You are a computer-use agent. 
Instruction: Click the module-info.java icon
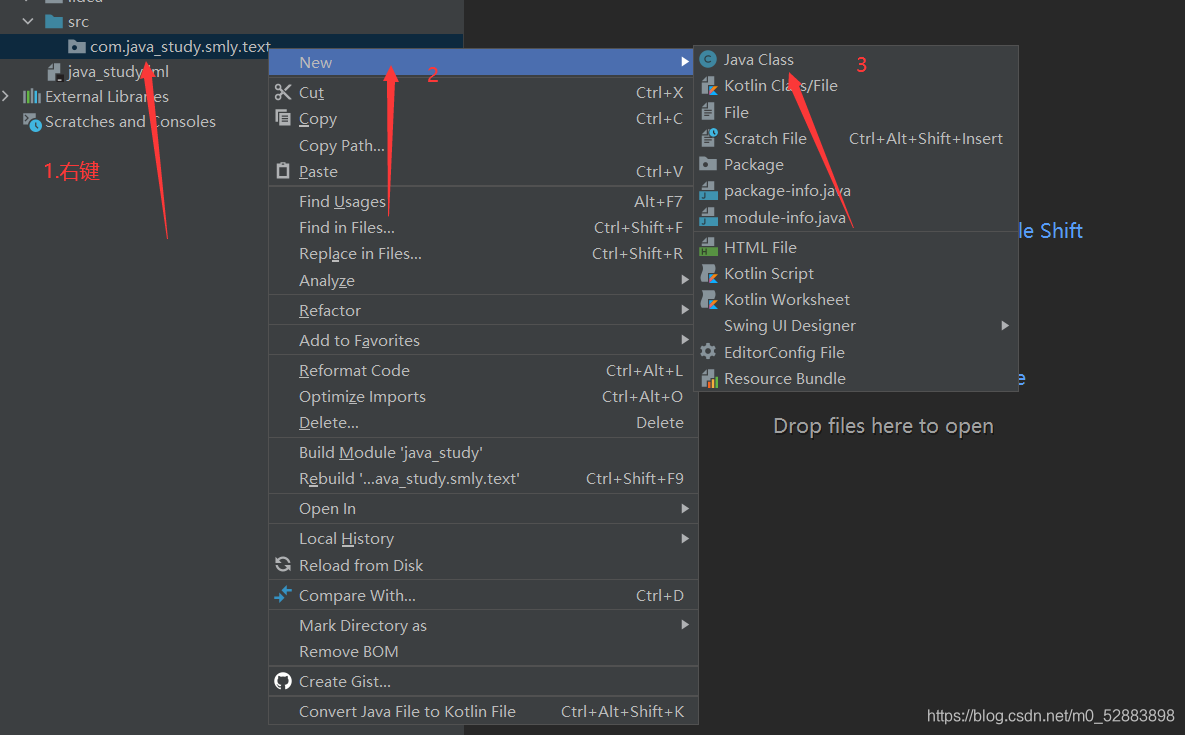coord(708,218)
